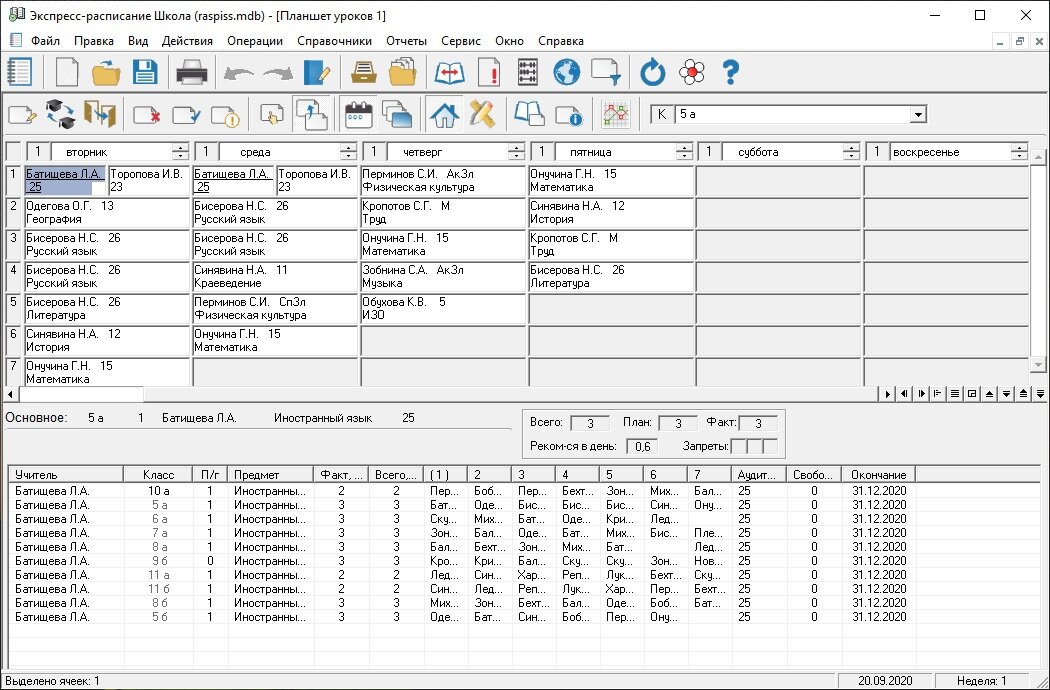Image resolution: width=1050 pixels, height=690 pixels.
Task: Click the card with blue down arrow icon
Action: pos(606,72)
